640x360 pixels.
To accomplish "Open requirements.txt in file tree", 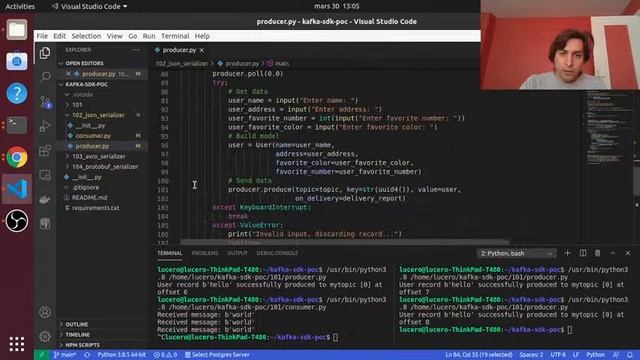I will click(x=96, y=208).
